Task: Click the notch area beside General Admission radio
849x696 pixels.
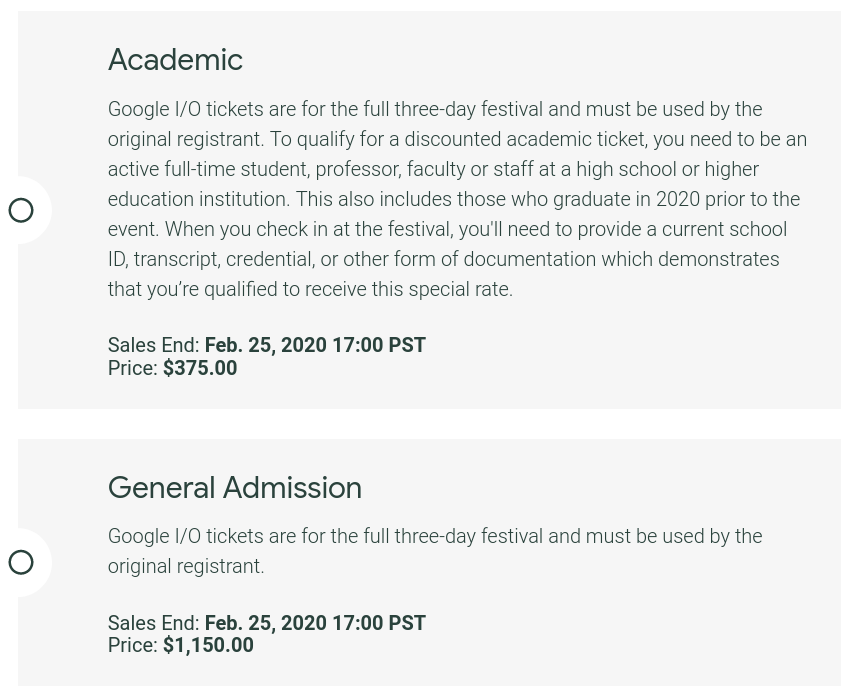Action: [40, 562]
